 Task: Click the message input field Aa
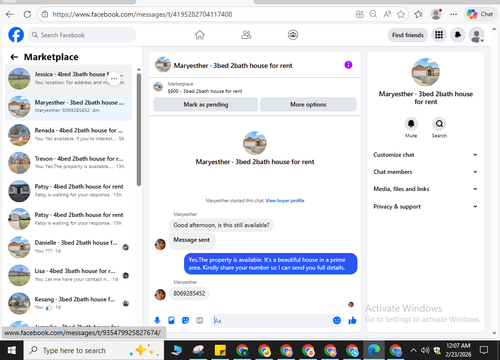pos(272,321)
